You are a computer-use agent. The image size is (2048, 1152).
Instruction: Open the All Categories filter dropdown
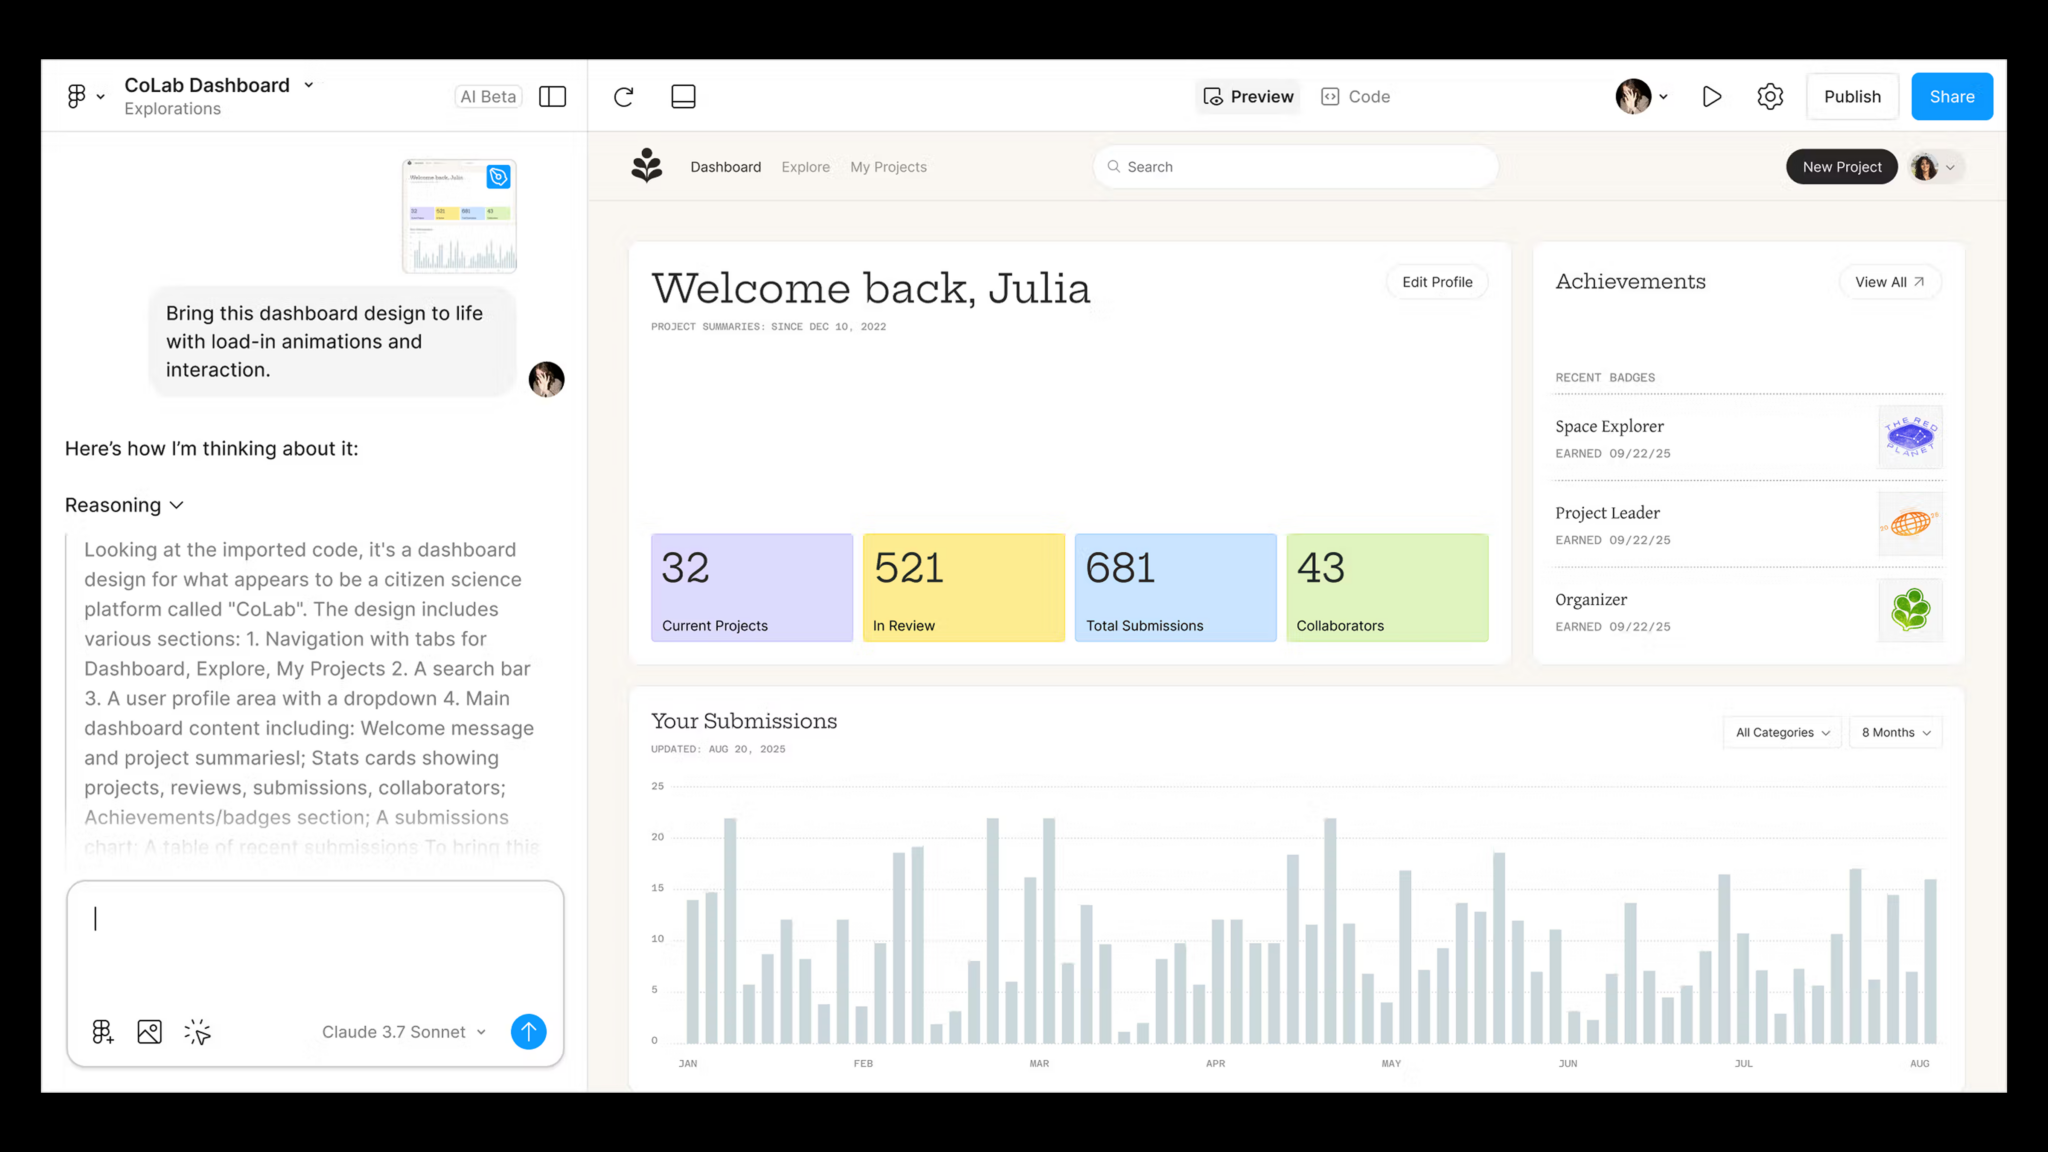(x=1781, y=732)
